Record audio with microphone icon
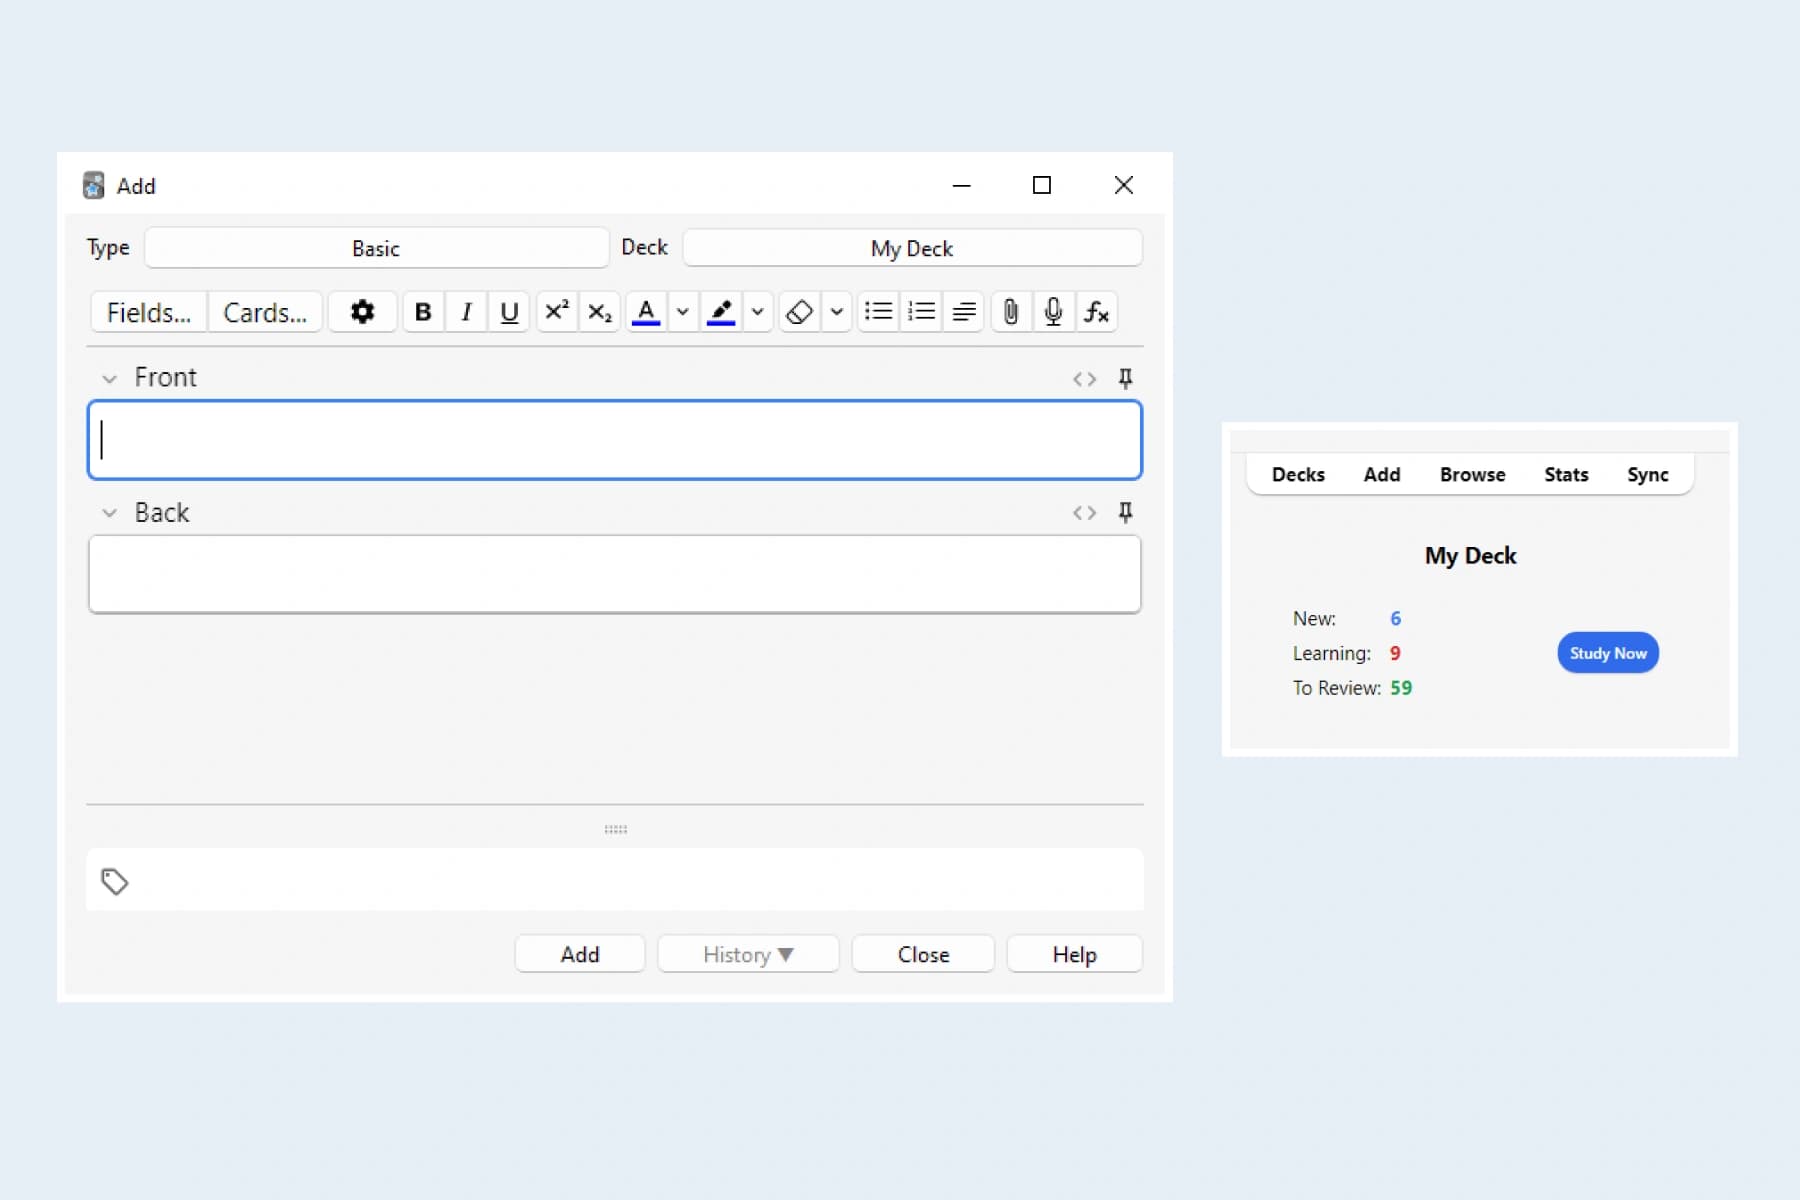 1053,312
